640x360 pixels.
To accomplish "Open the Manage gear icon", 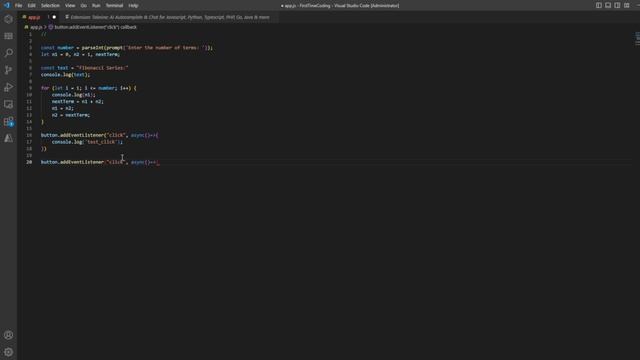I will tap(8, 352).
